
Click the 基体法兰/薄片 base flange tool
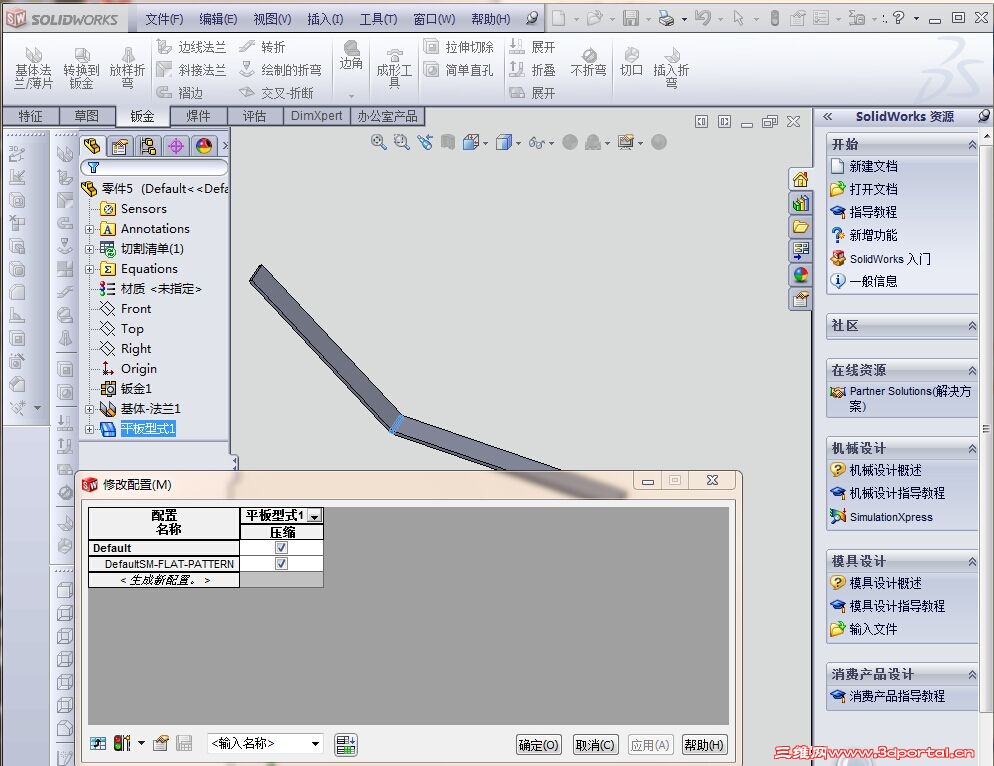click(x=33, y=67)
